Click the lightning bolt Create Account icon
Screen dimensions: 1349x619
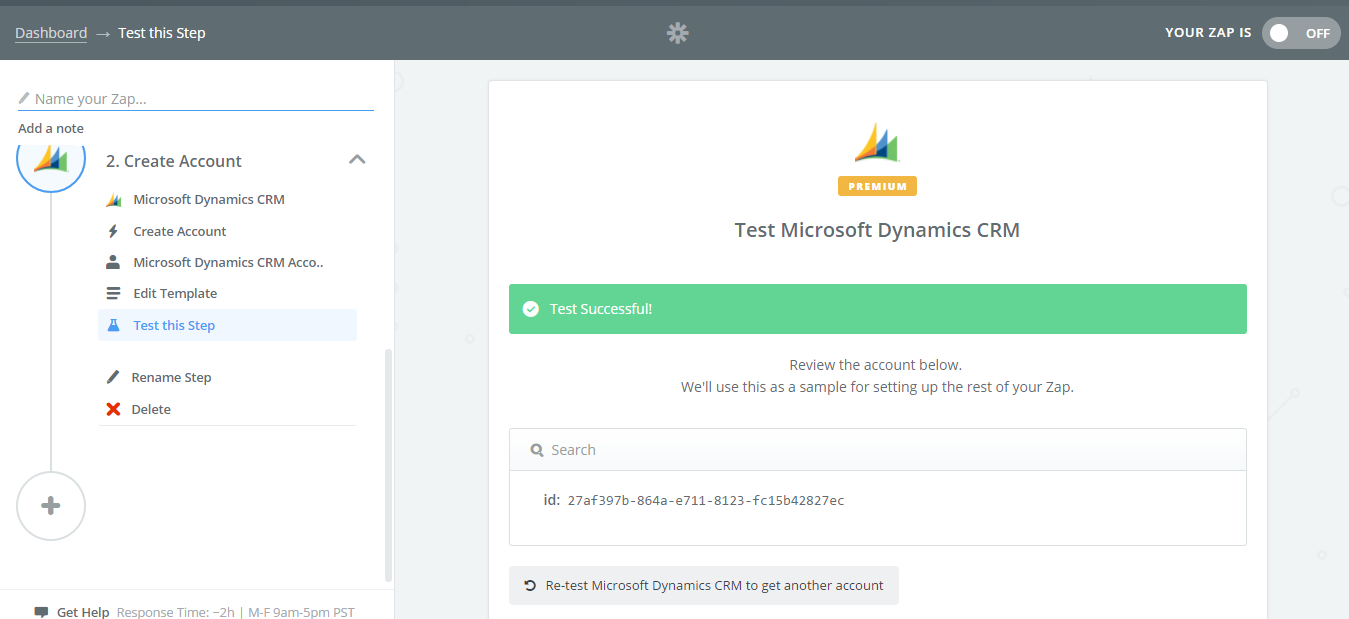click(x=114, y=231)
